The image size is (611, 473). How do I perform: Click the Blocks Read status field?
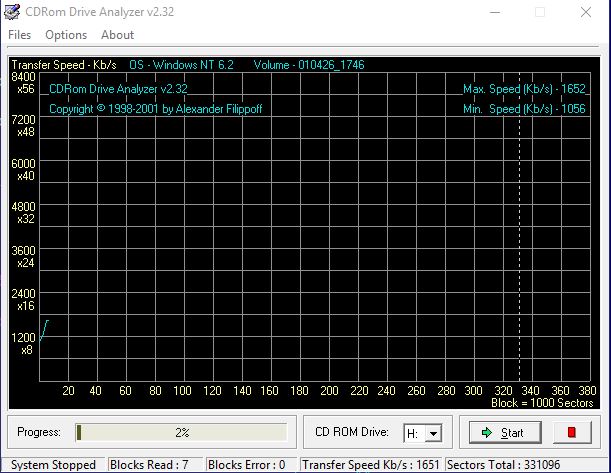[x=153, y=465]
